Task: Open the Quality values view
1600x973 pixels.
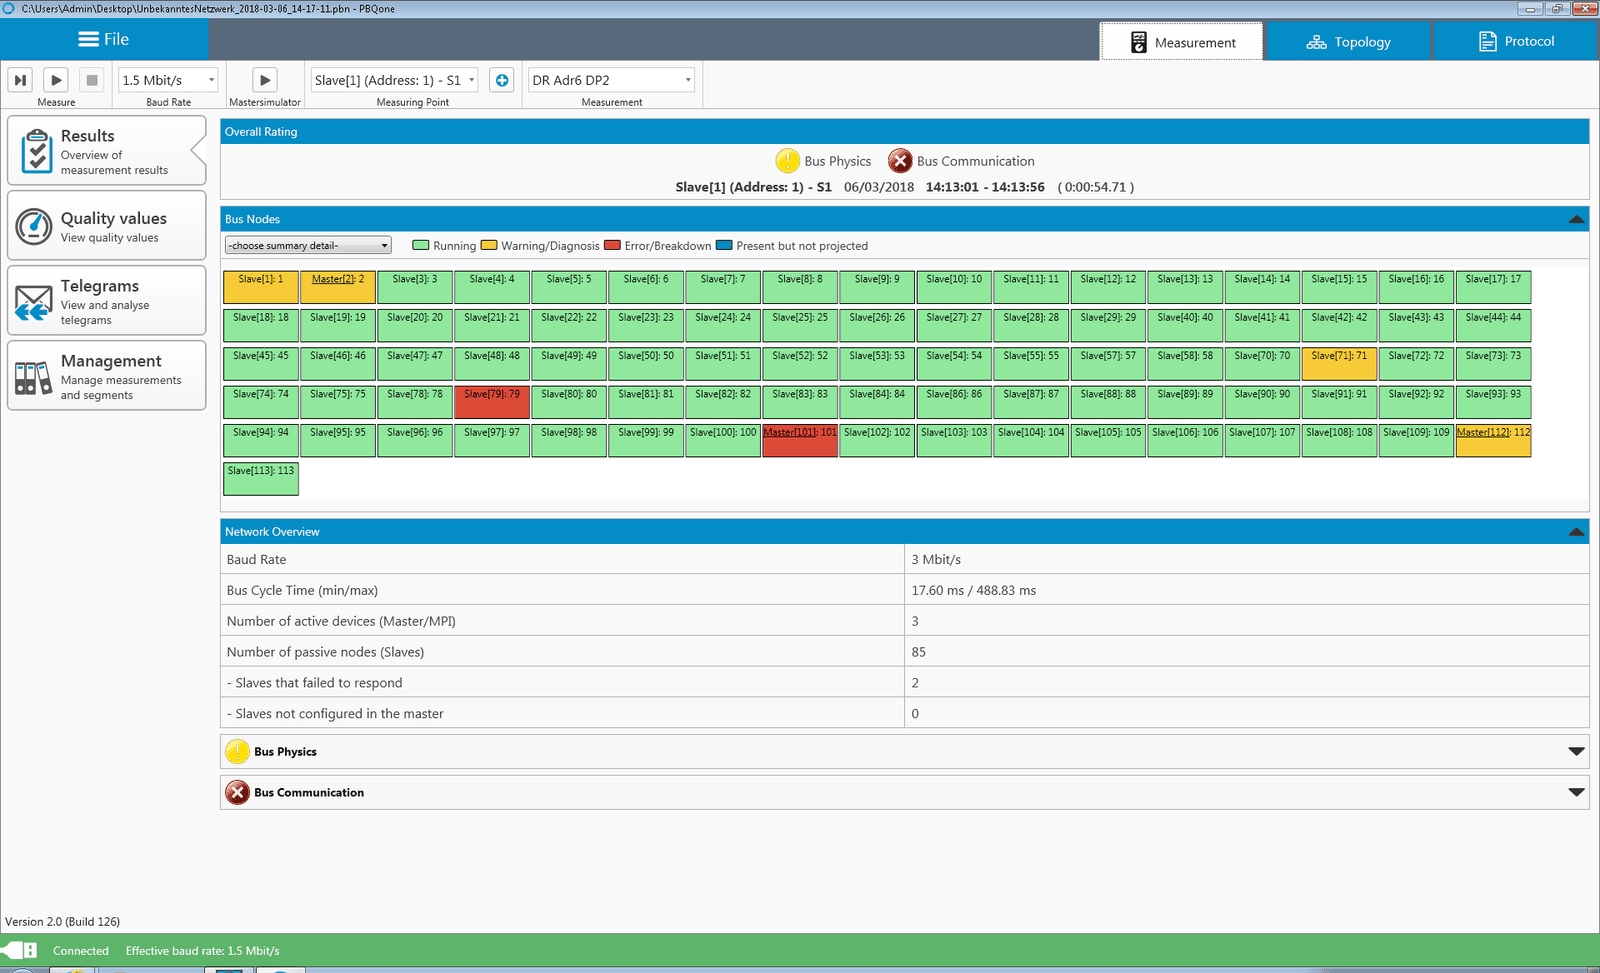Action: point(106,226)
